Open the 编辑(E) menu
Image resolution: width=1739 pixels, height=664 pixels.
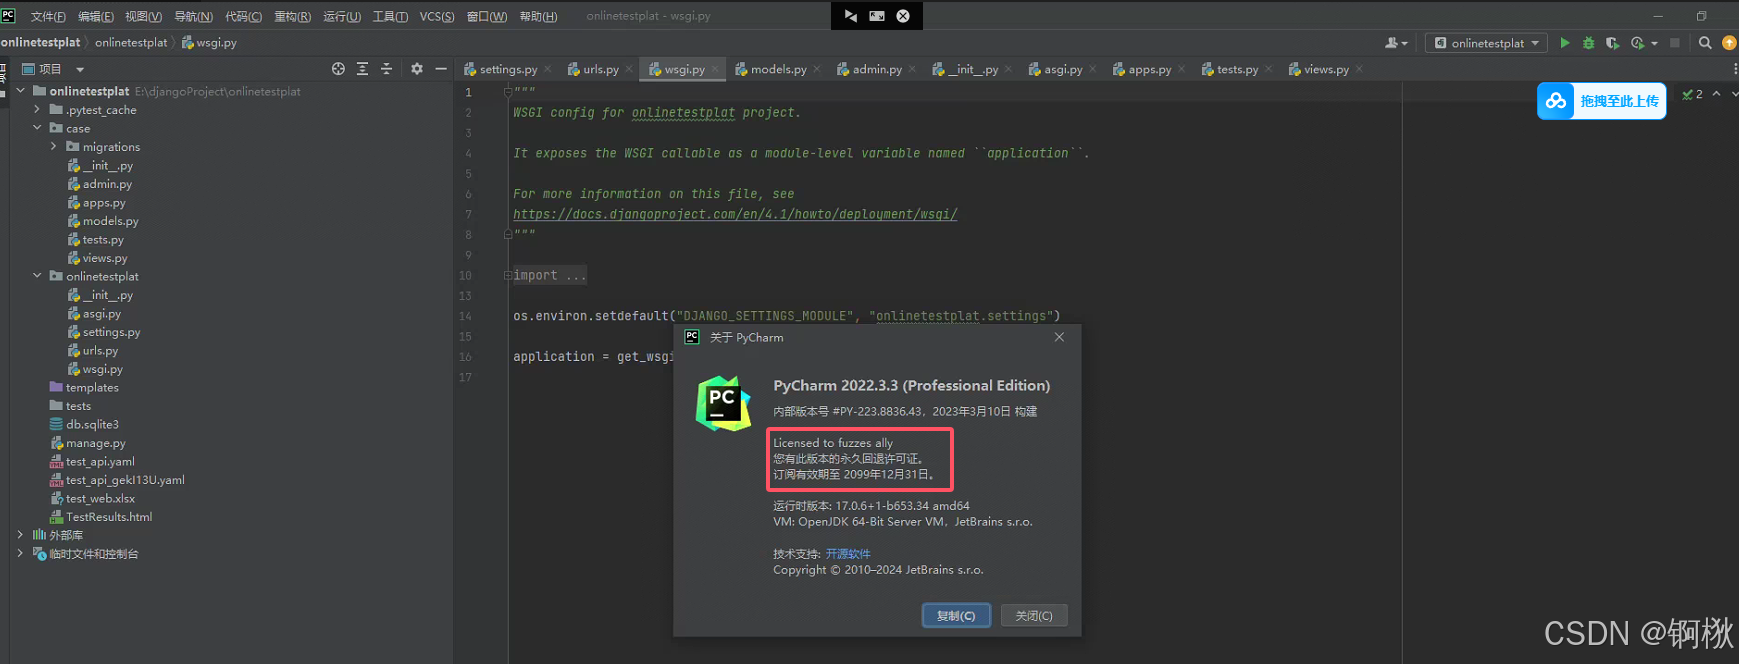tap(96, 16)
